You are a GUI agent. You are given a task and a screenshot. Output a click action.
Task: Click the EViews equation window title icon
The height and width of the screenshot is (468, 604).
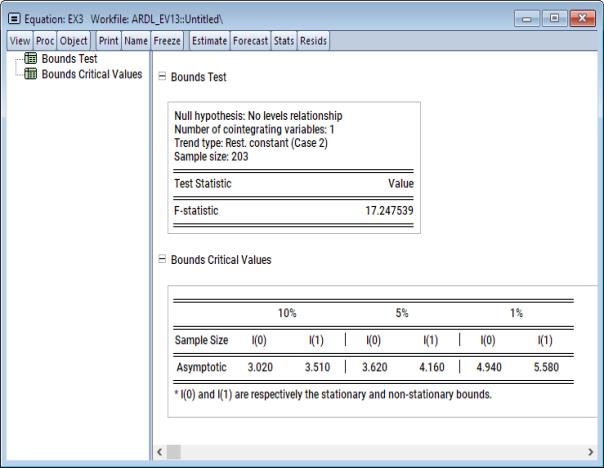tap(13, 17)
